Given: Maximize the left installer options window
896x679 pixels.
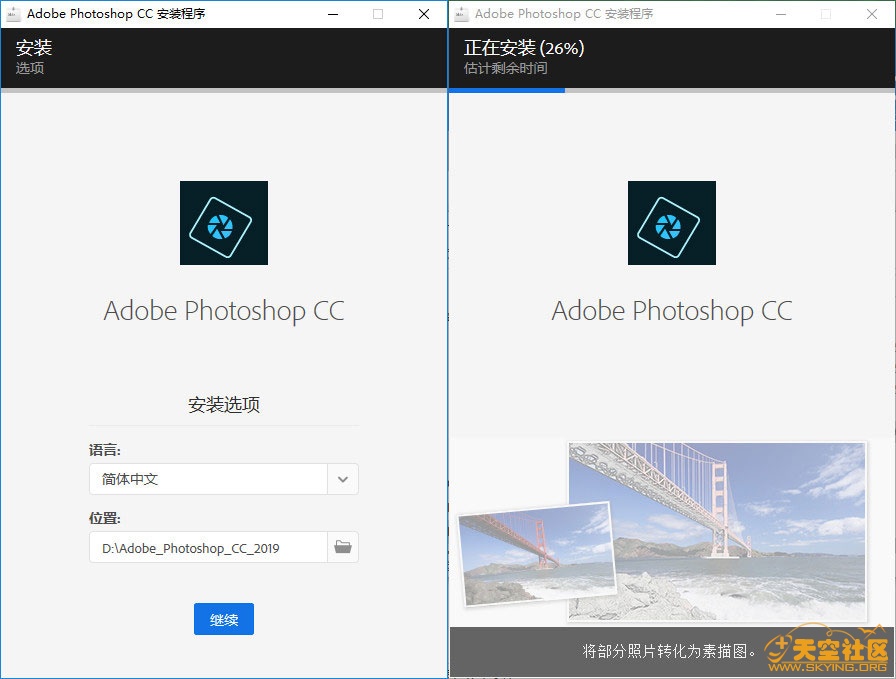Looking at the screenshot, I should tap(378, 14).
